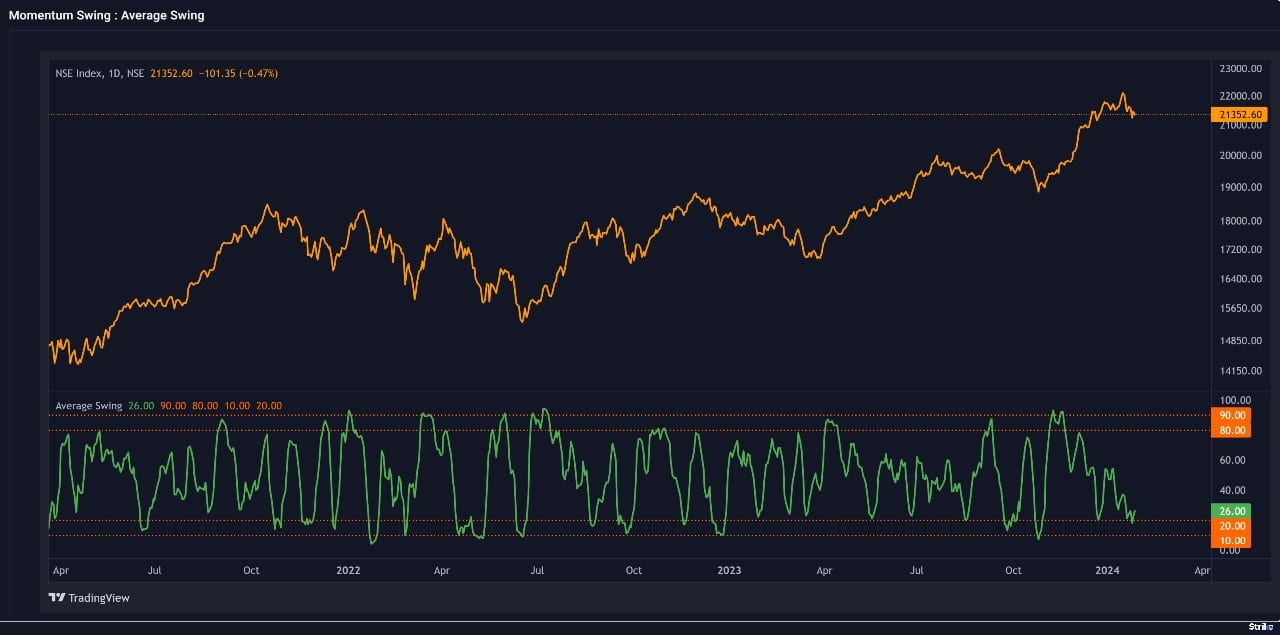Image resolution: width=1280 pixels, height=635 pixels.
Task: Select the NSE Index, 1D, NSE legend title
Action: tap(100, 73)
